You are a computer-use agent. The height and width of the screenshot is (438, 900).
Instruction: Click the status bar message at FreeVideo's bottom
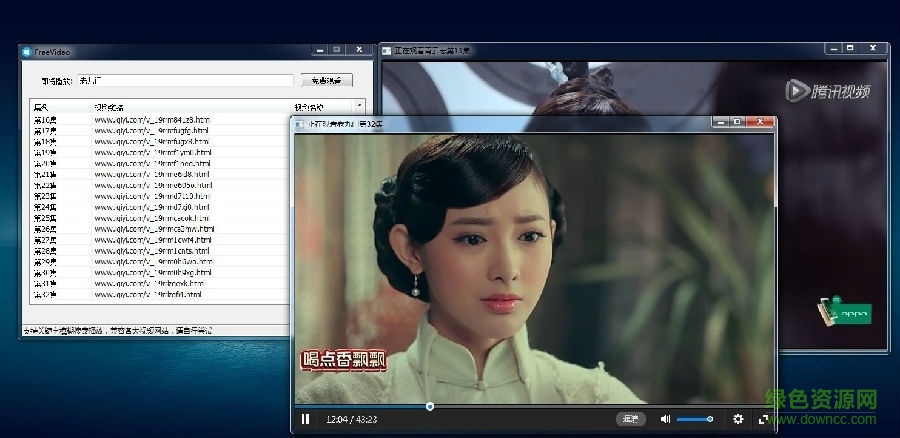[x=118, y=331]
